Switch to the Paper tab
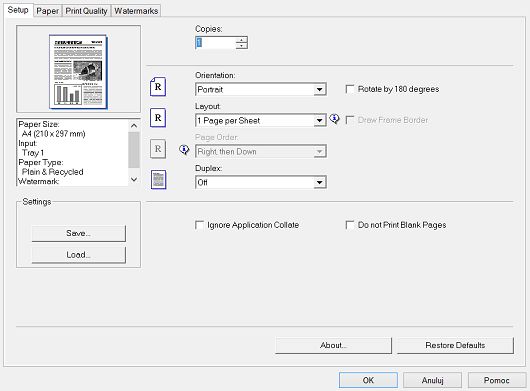This screenshot has height=391, width=530. tap(48, 11)
